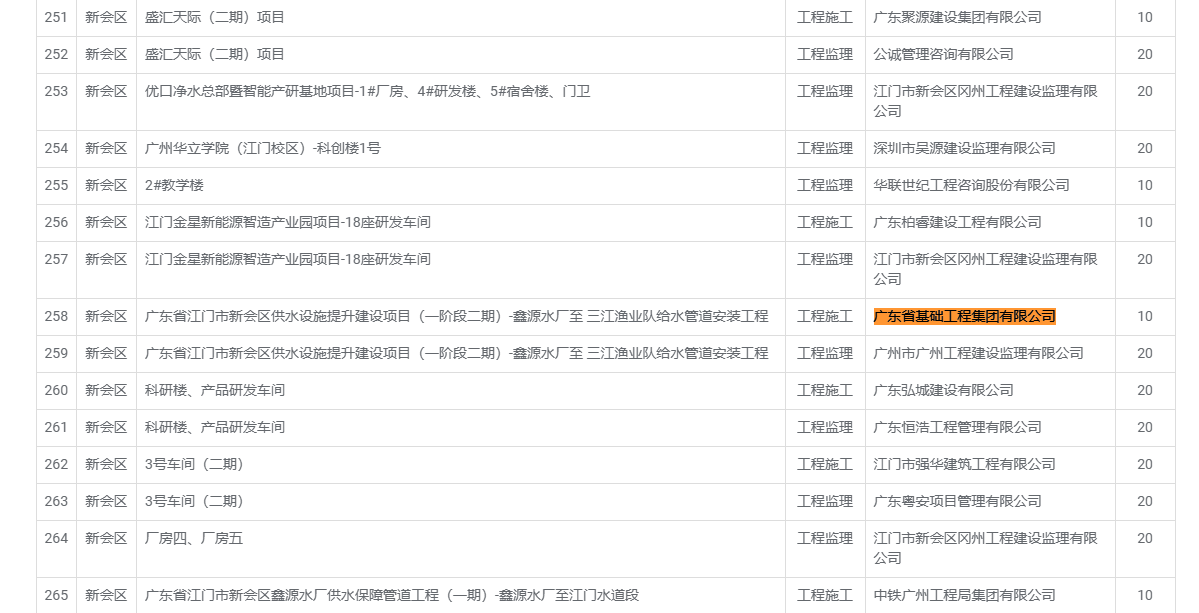
Task: Click 江门市新会区冈州工程建设监理有限公司 in row 257
Action: coord(985,269)
